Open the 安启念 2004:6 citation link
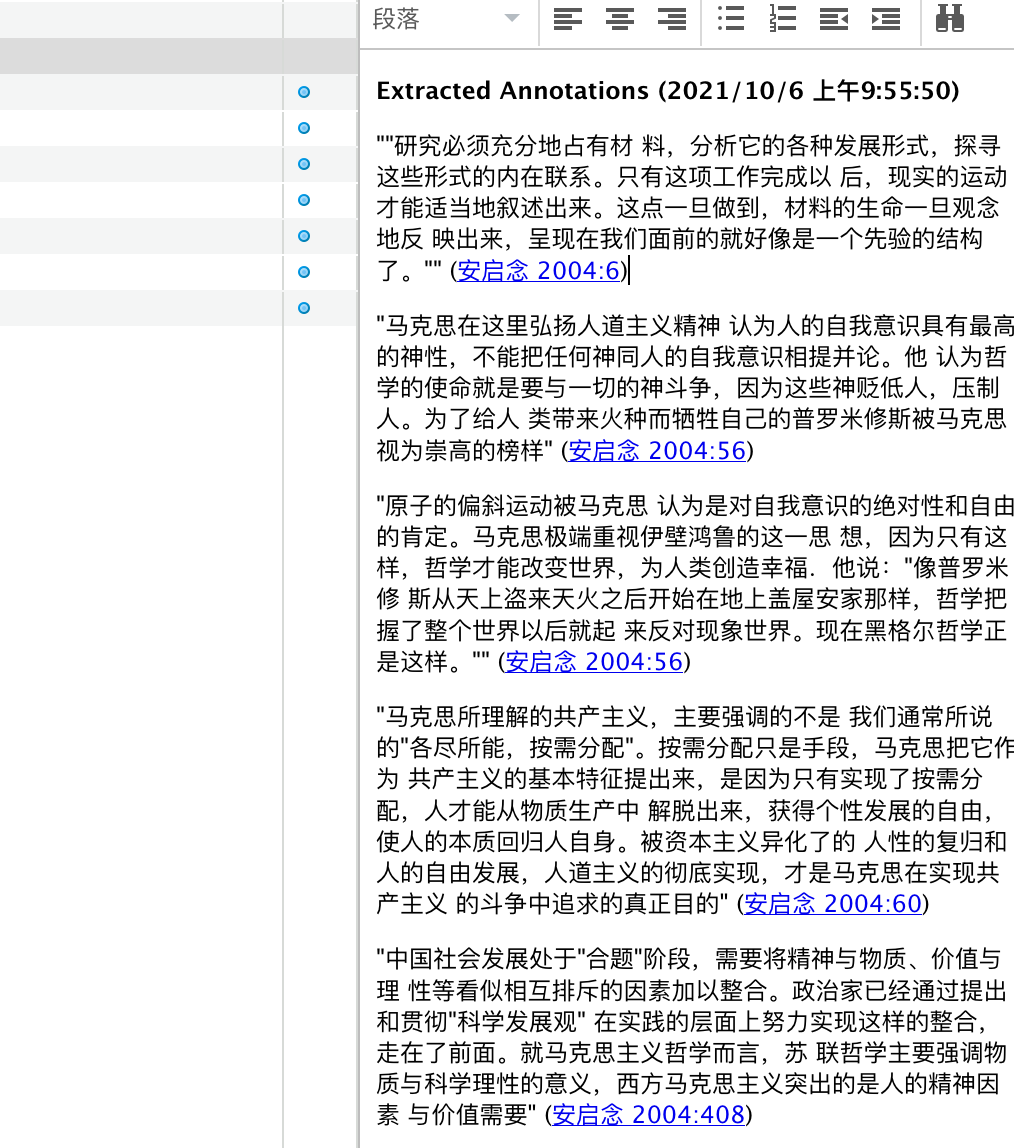Viewport: 1014px width, 1148px height. click(537, 271)
